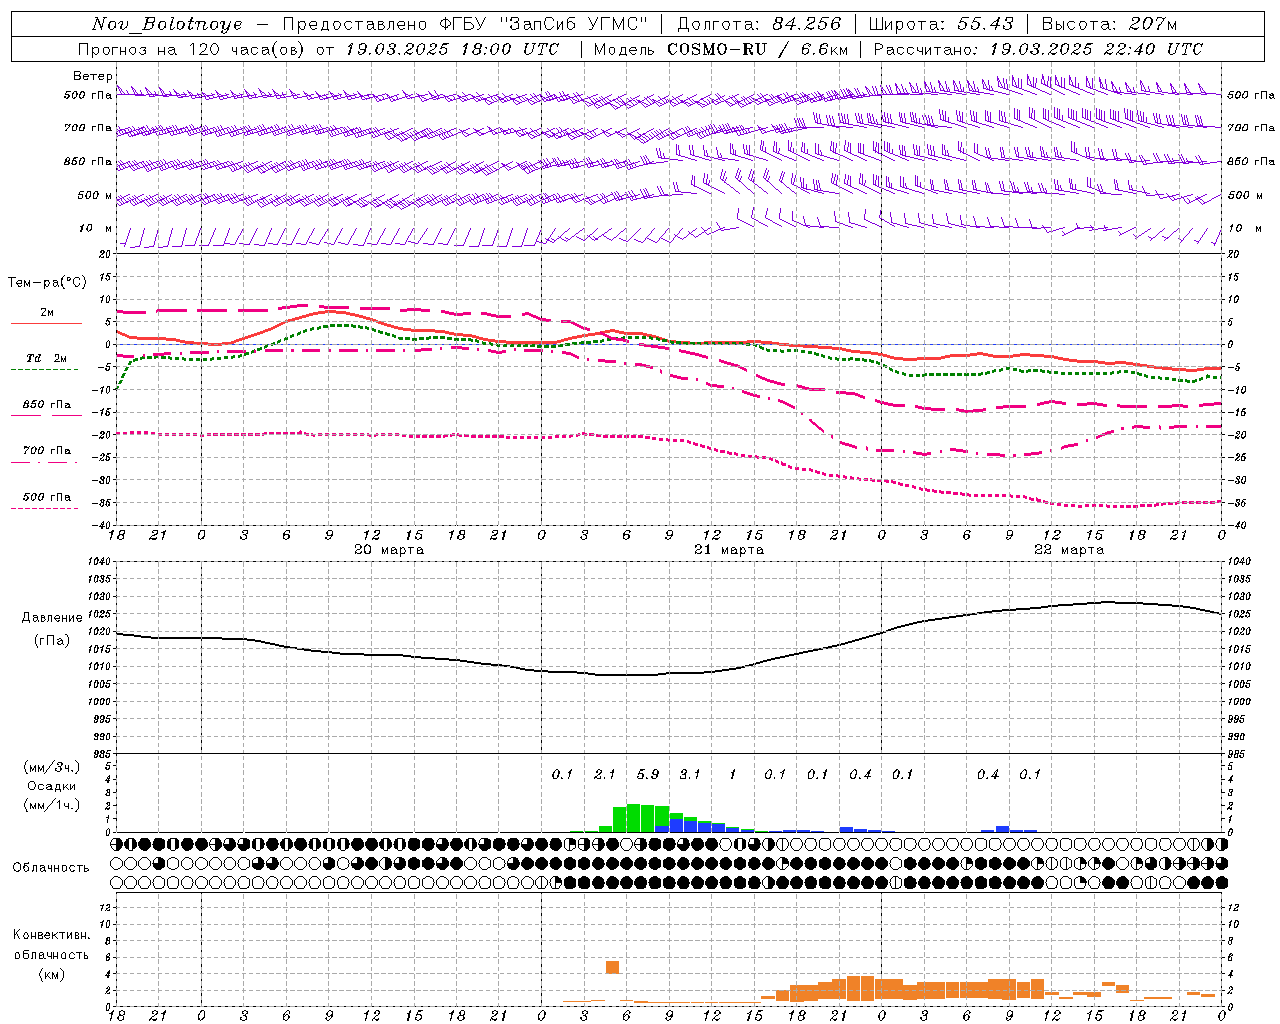Select the provider text ФГБУ "ЗапСиб УГМС"
The image size is (1280, 1024).
pos(544,24)
